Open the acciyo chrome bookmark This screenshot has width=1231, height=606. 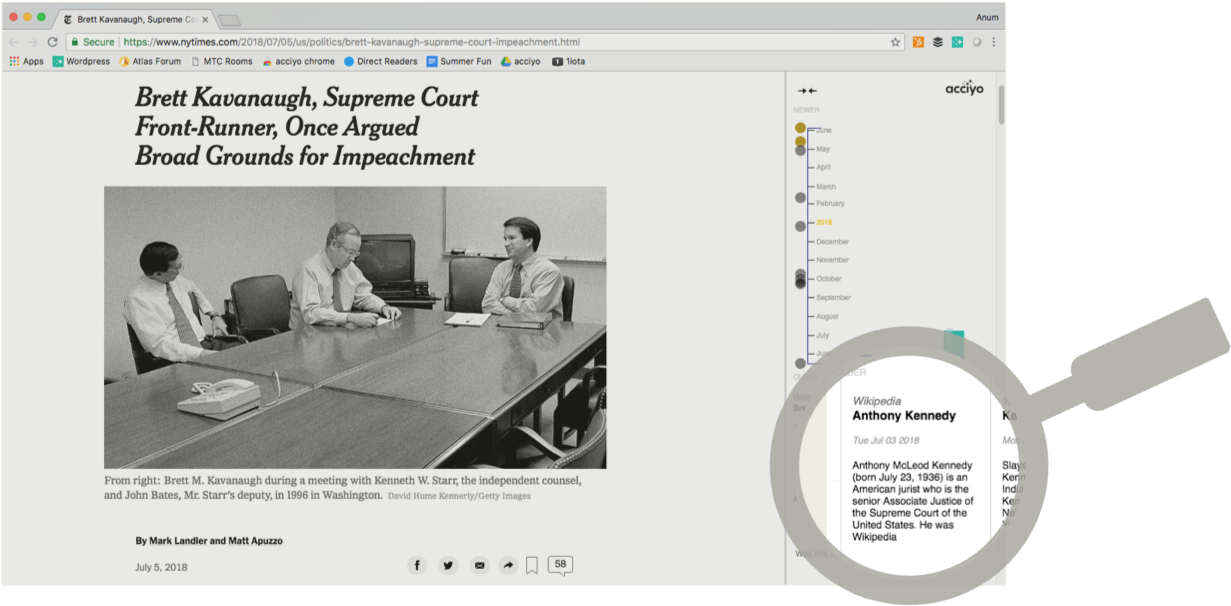pos(298,61)
